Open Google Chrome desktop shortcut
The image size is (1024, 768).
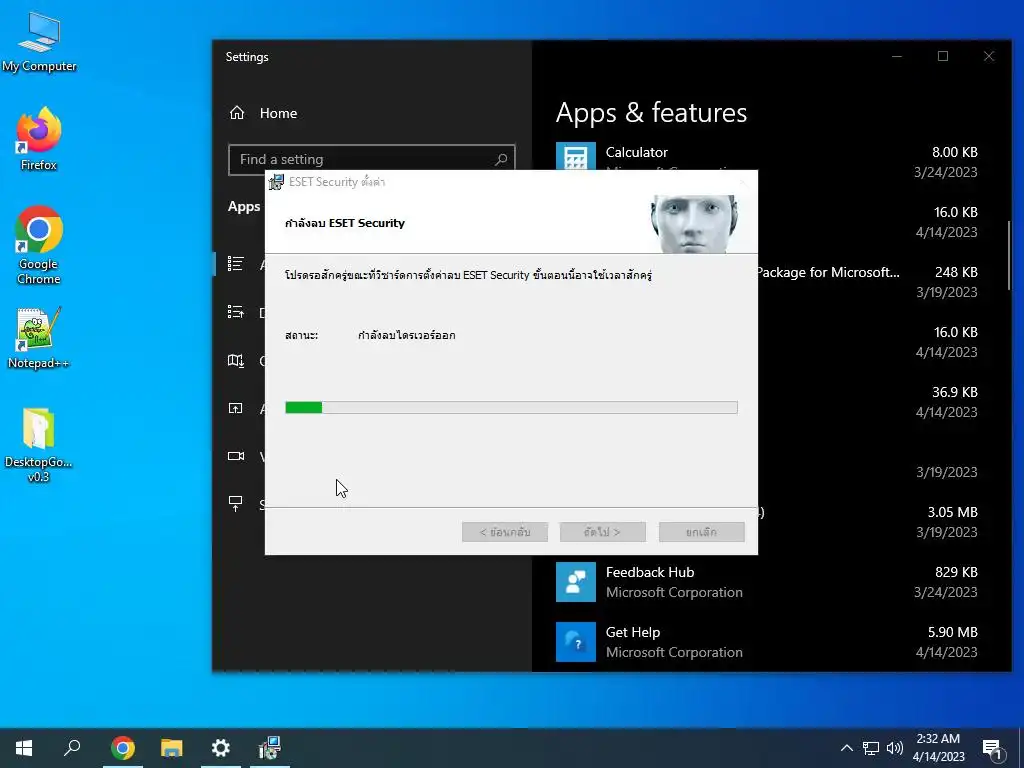click(39, 245)
